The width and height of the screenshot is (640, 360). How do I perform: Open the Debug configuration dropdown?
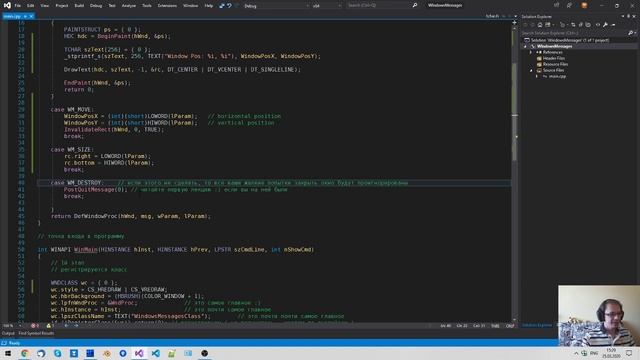276,6
